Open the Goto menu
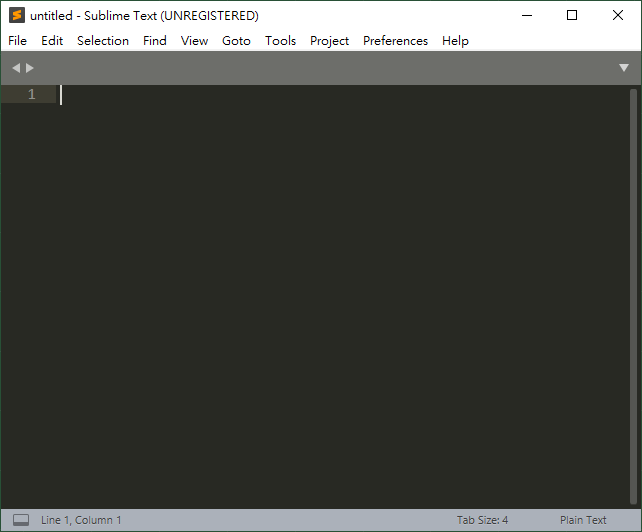 (x=236, y=41)
